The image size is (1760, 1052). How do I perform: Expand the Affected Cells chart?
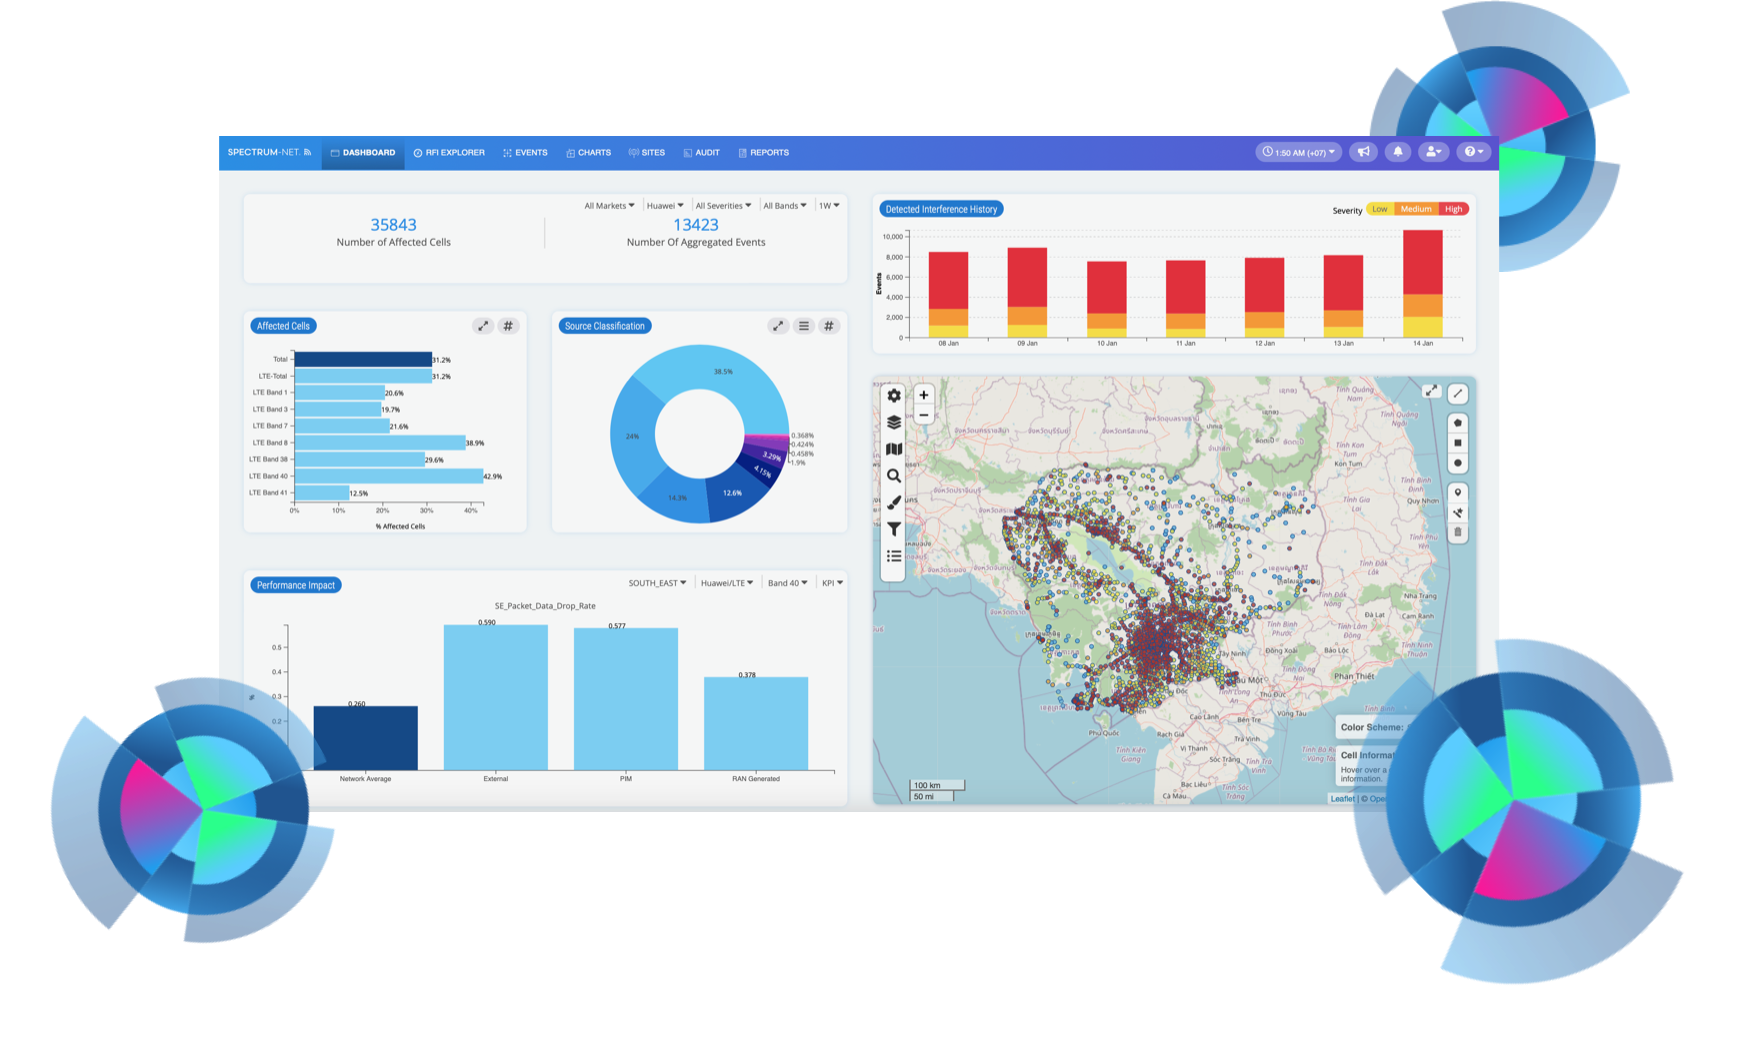tap(483, 326)
